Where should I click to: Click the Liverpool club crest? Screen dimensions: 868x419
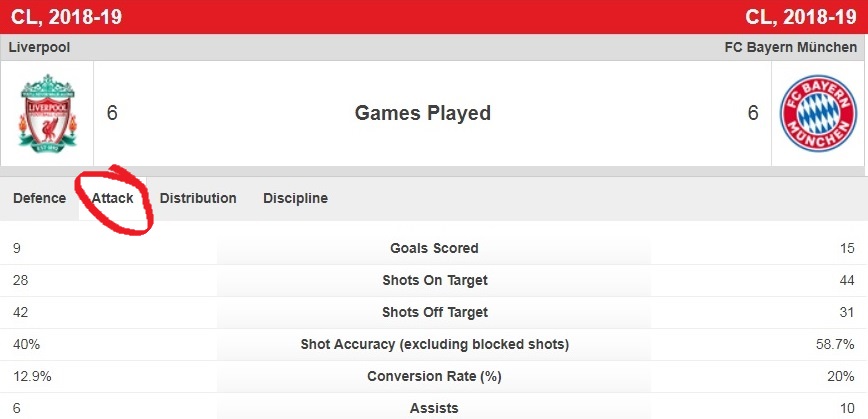click(47, 113)
